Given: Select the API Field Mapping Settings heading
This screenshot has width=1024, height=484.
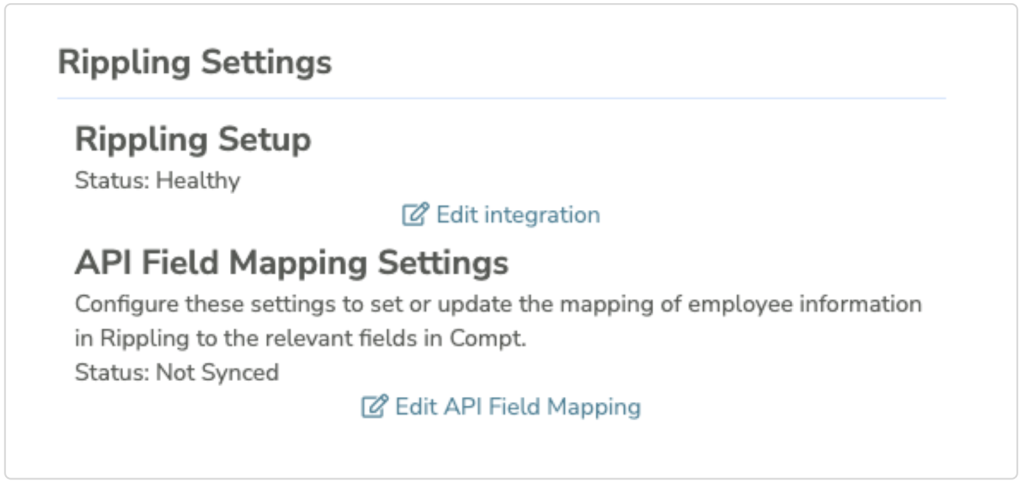Looking at the screenshot, I should [292, 263].
